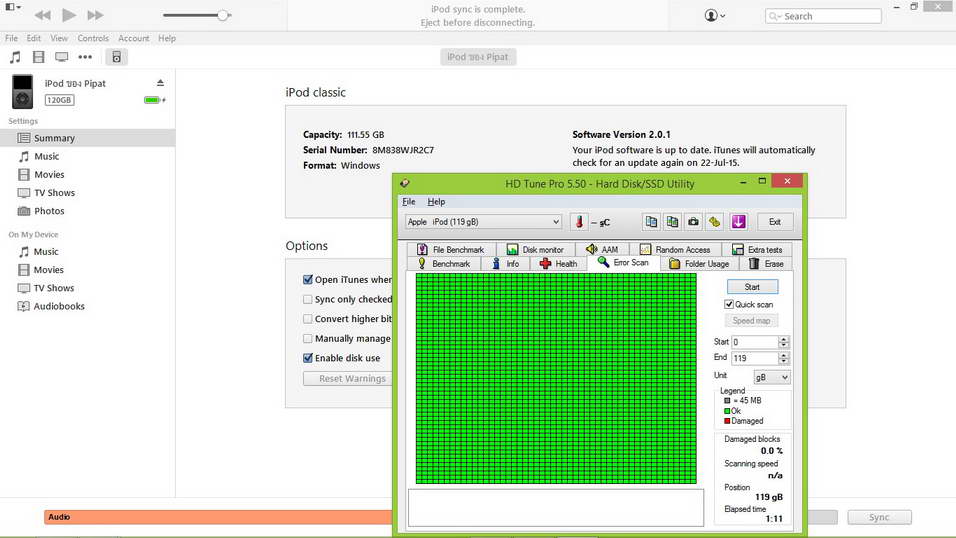Open the Music library icon in iTunes toolbar
This screenshot has width=956, height=538.
[15, 58]
